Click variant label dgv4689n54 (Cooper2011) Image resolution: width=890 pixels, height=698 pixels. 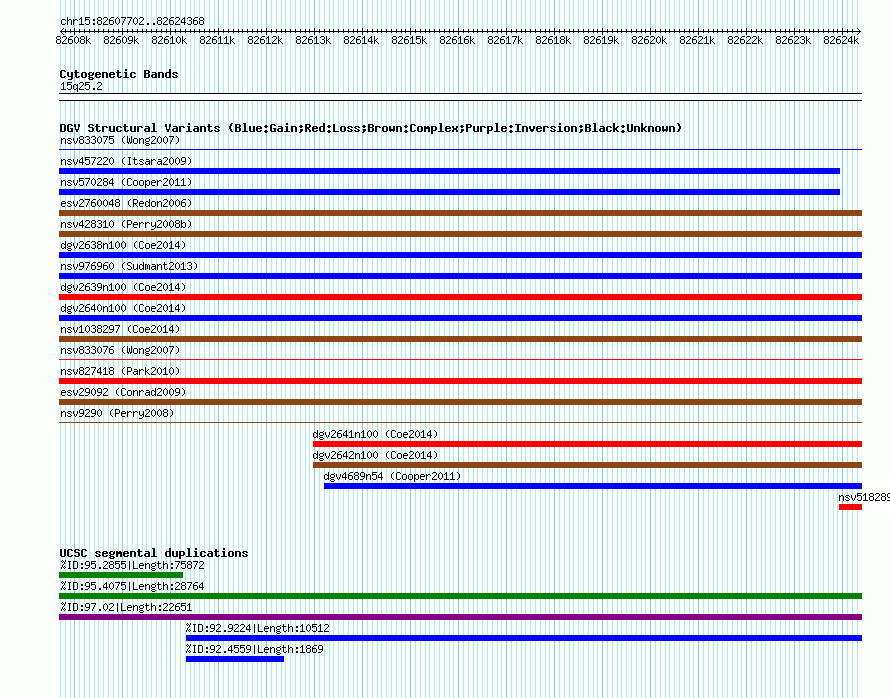click(x=392, y=476)
